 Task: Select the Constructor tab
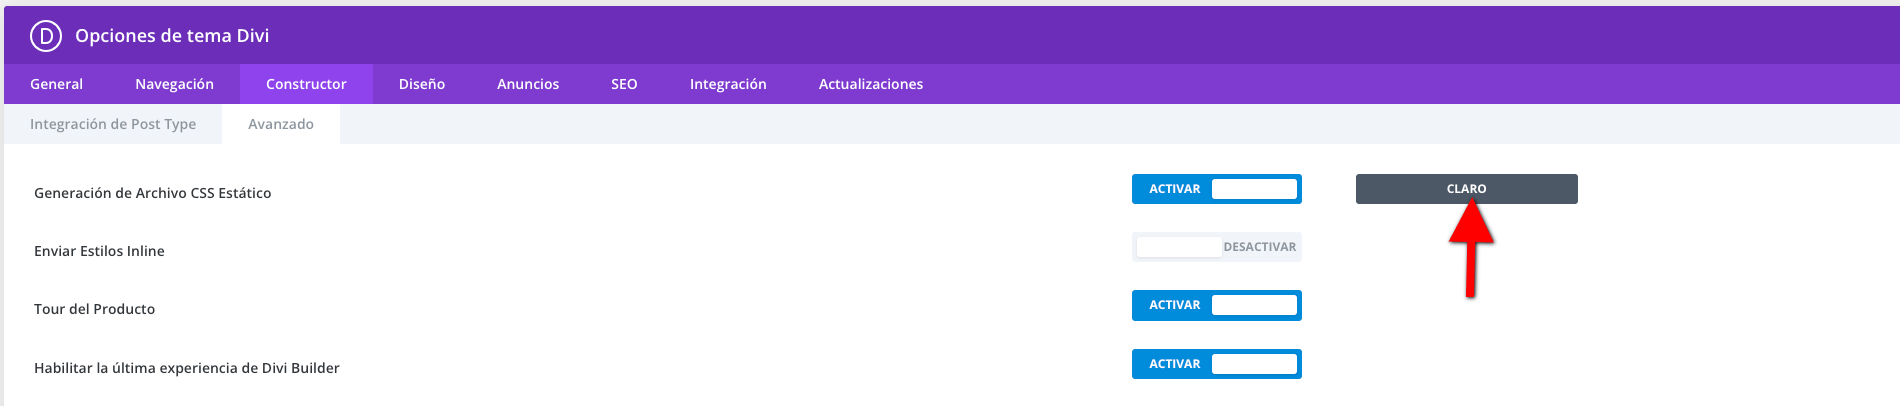pyautogui.click(x=306, y=84)
